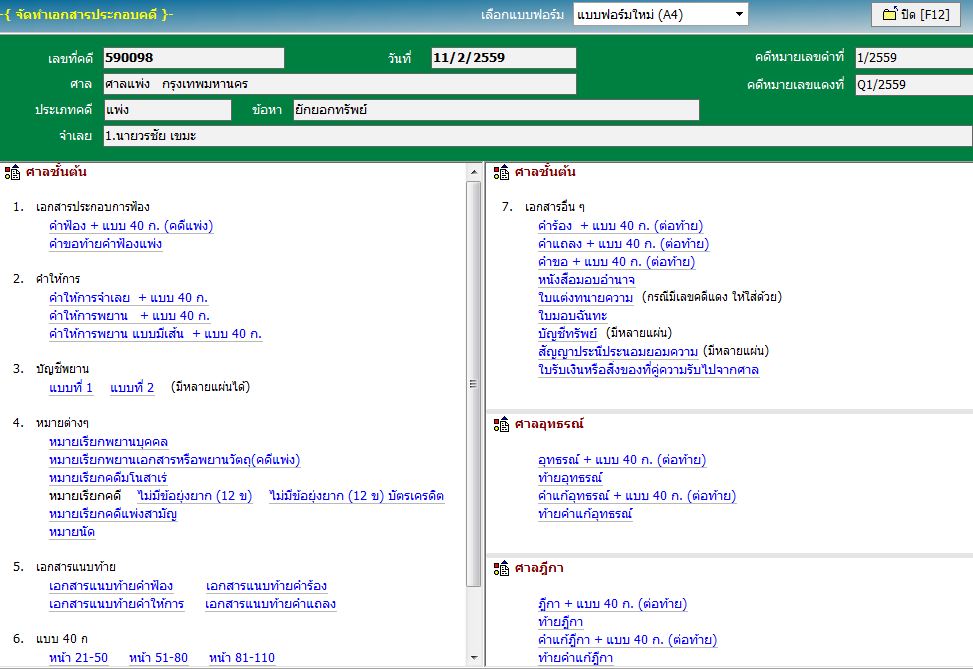Image resolution: width=973 pixels, height=669 pixels.
Task: Click the คดีหมายเลขดำที่ field 1/2559
Action: (913, 58)
